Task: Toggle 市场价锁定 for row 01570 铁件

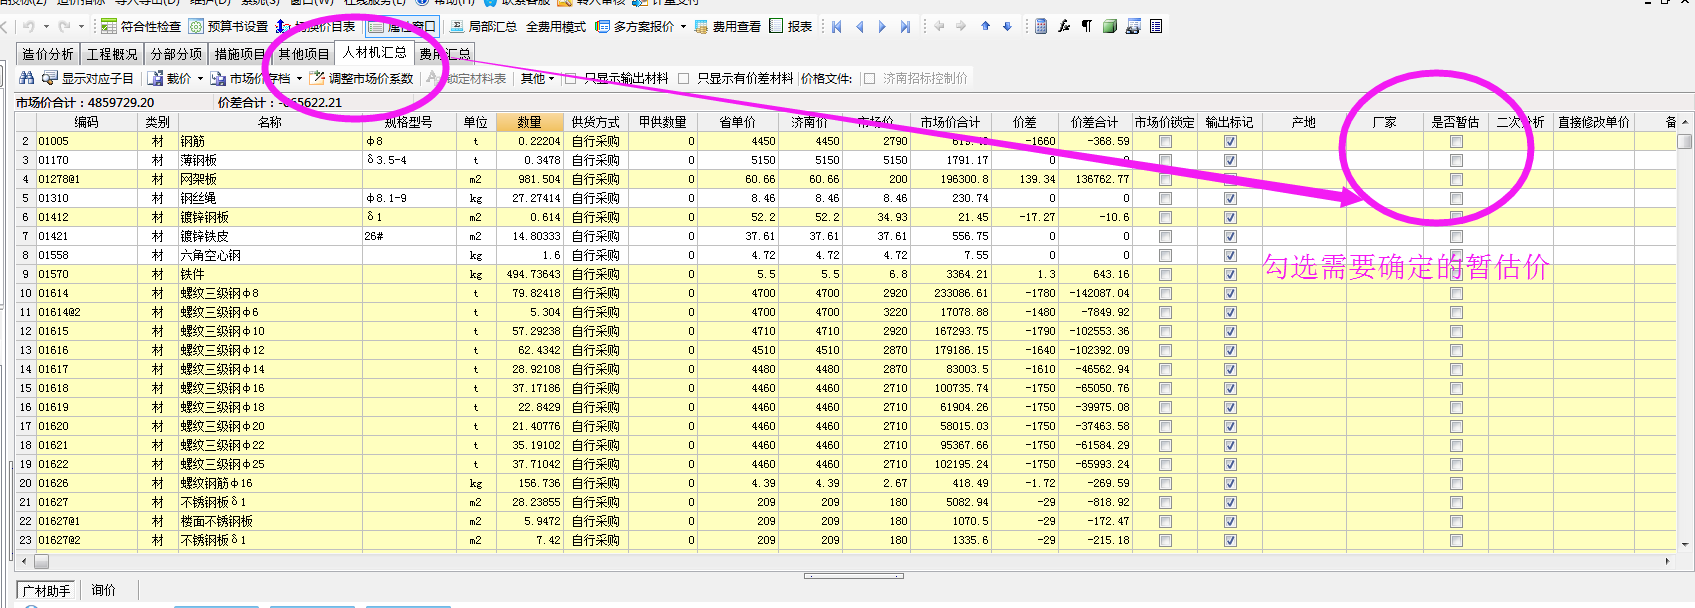Action: tap(1165, 275)
